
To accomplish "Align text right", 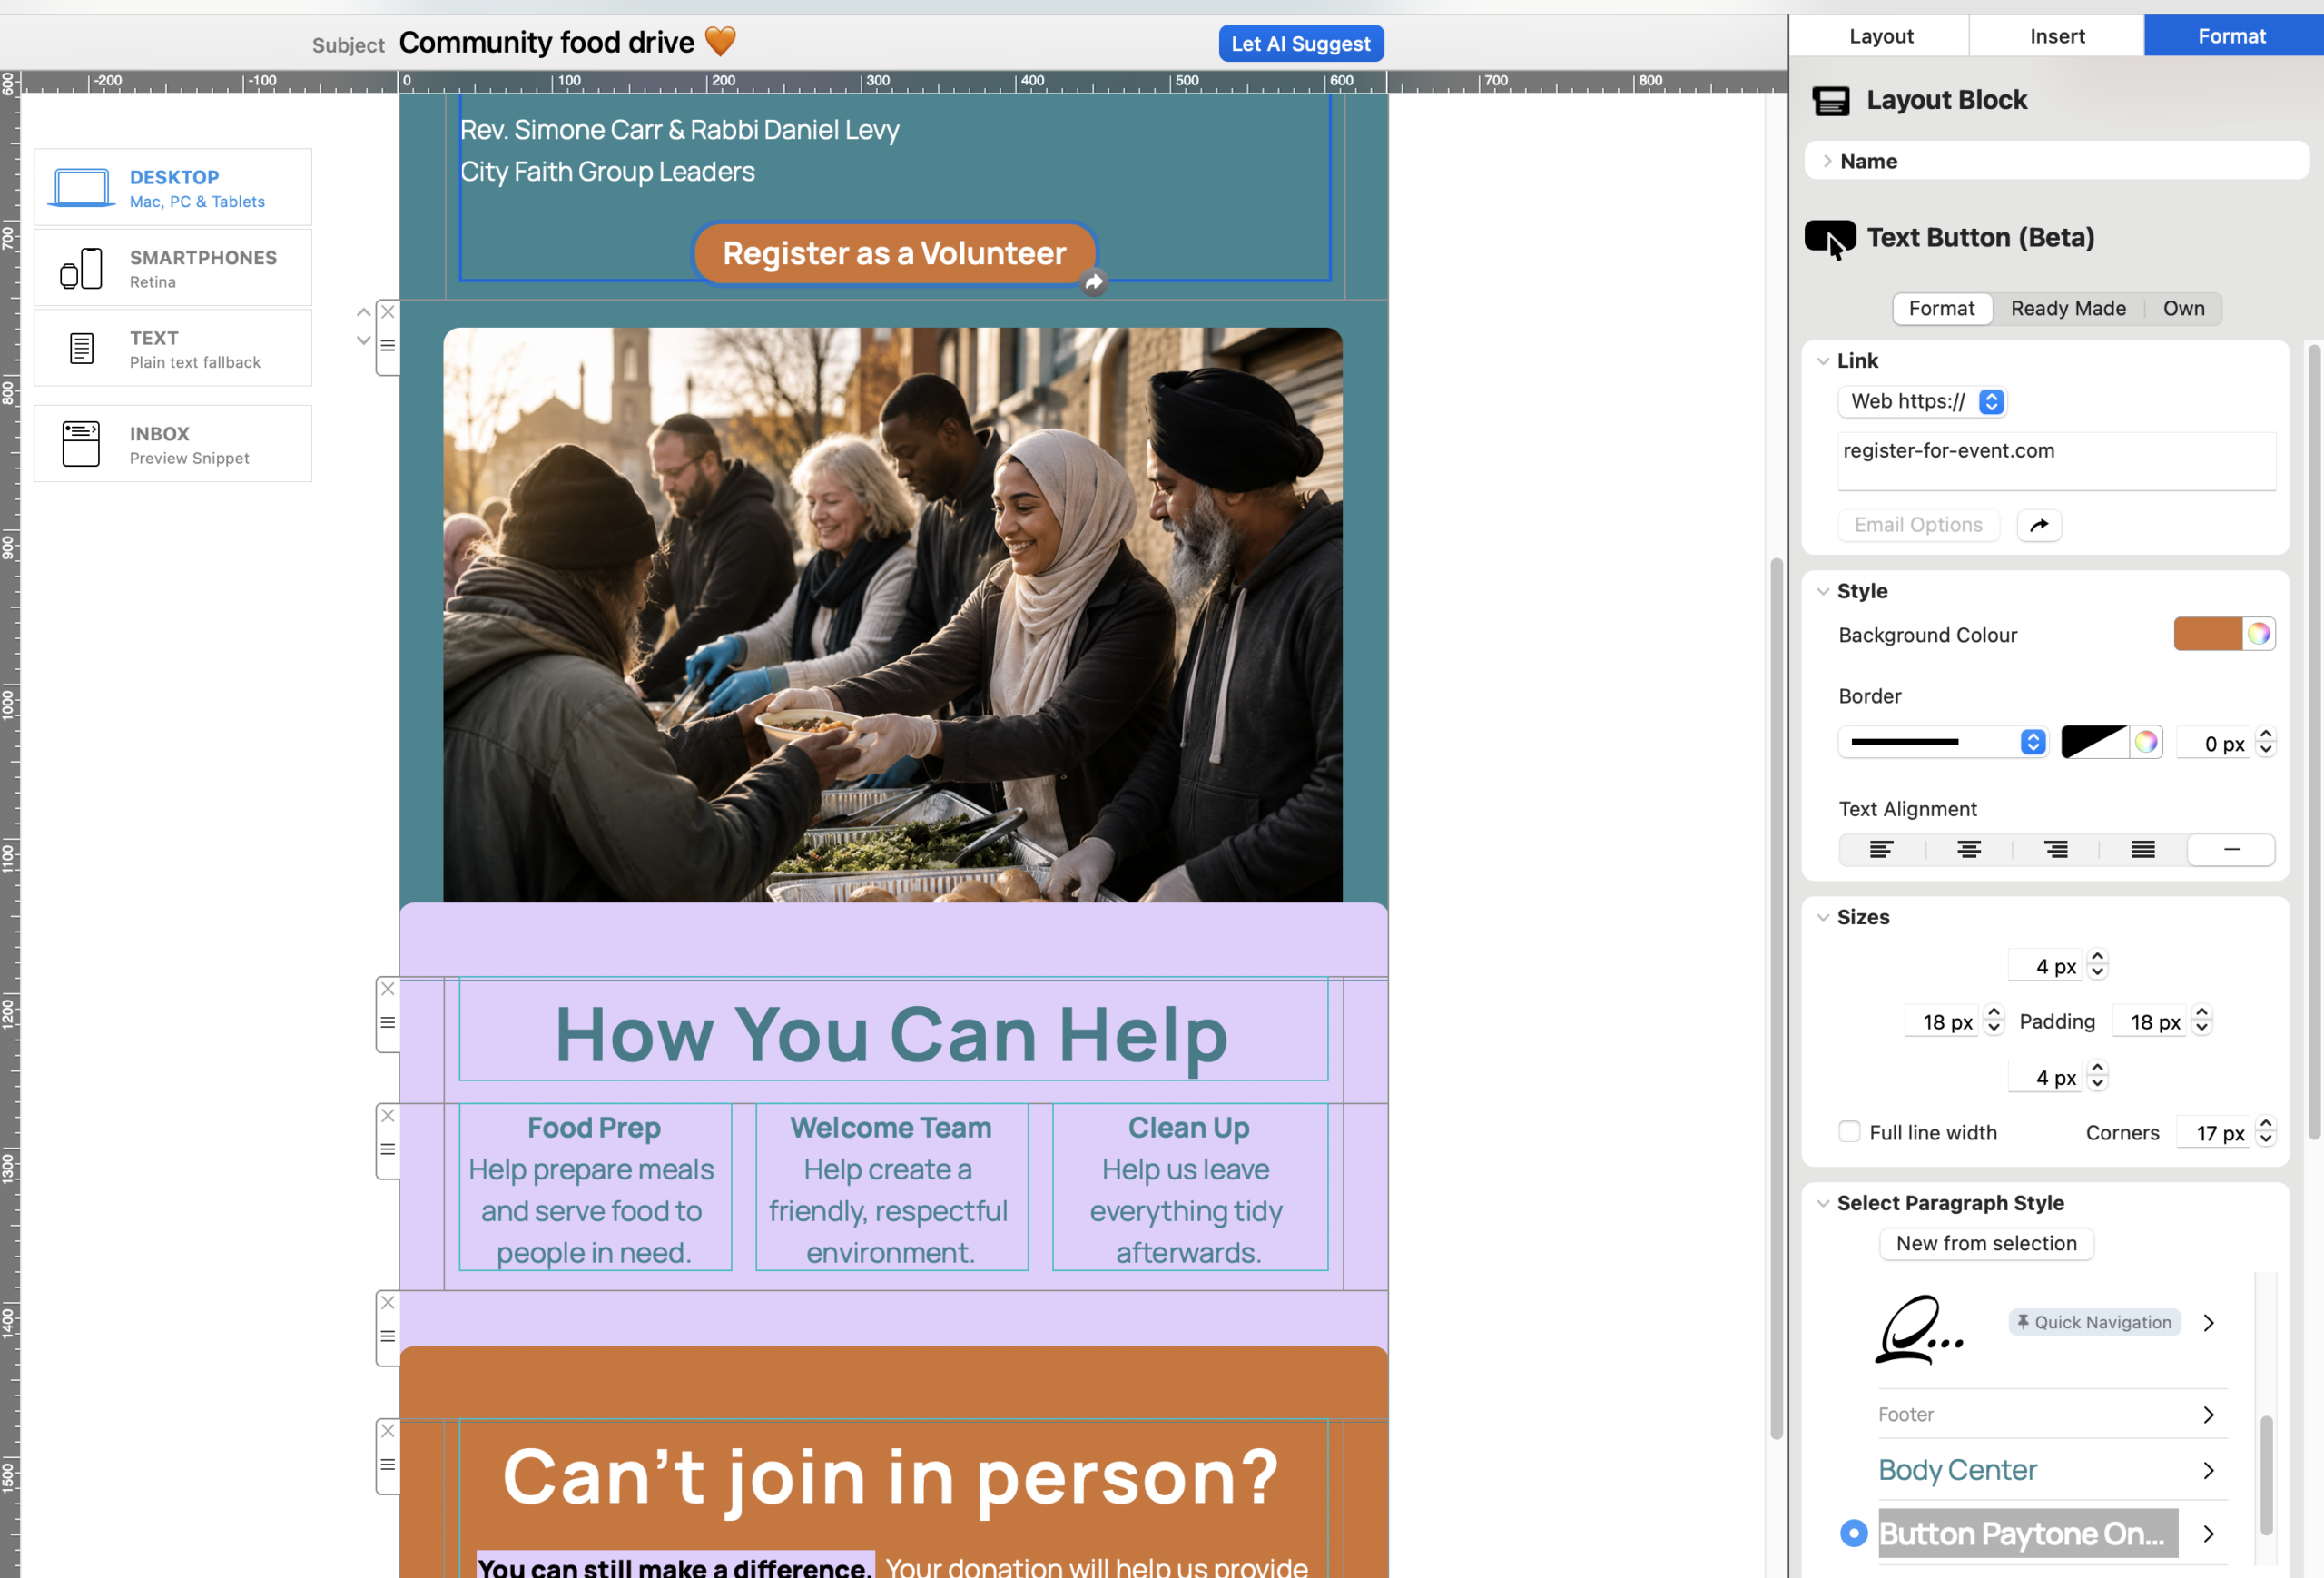I will (x=2055, y=850).
